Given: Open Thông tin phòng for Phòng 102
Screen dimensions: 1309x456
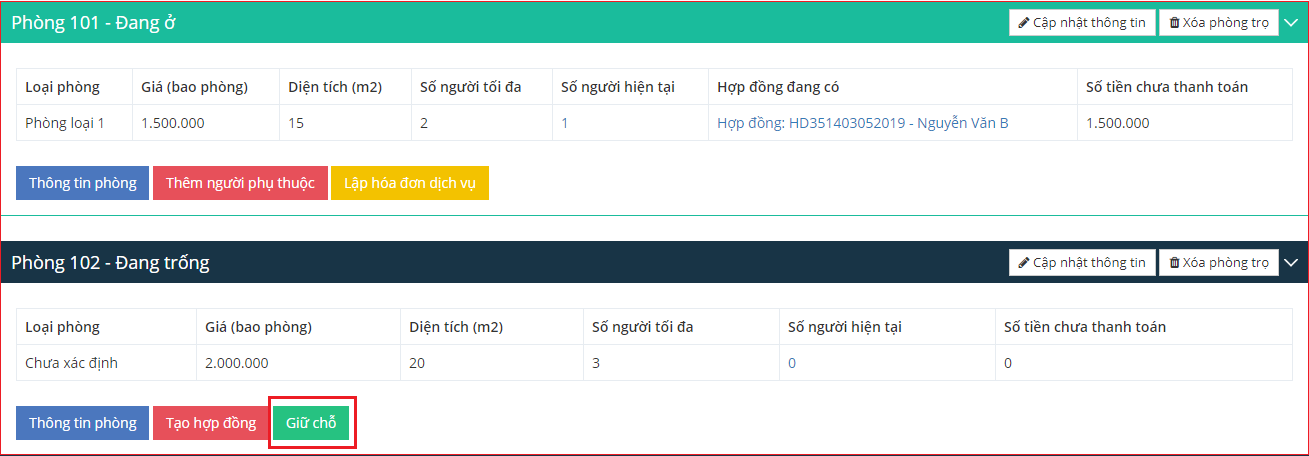Looking at the screenshot, I should coord(82,423).
